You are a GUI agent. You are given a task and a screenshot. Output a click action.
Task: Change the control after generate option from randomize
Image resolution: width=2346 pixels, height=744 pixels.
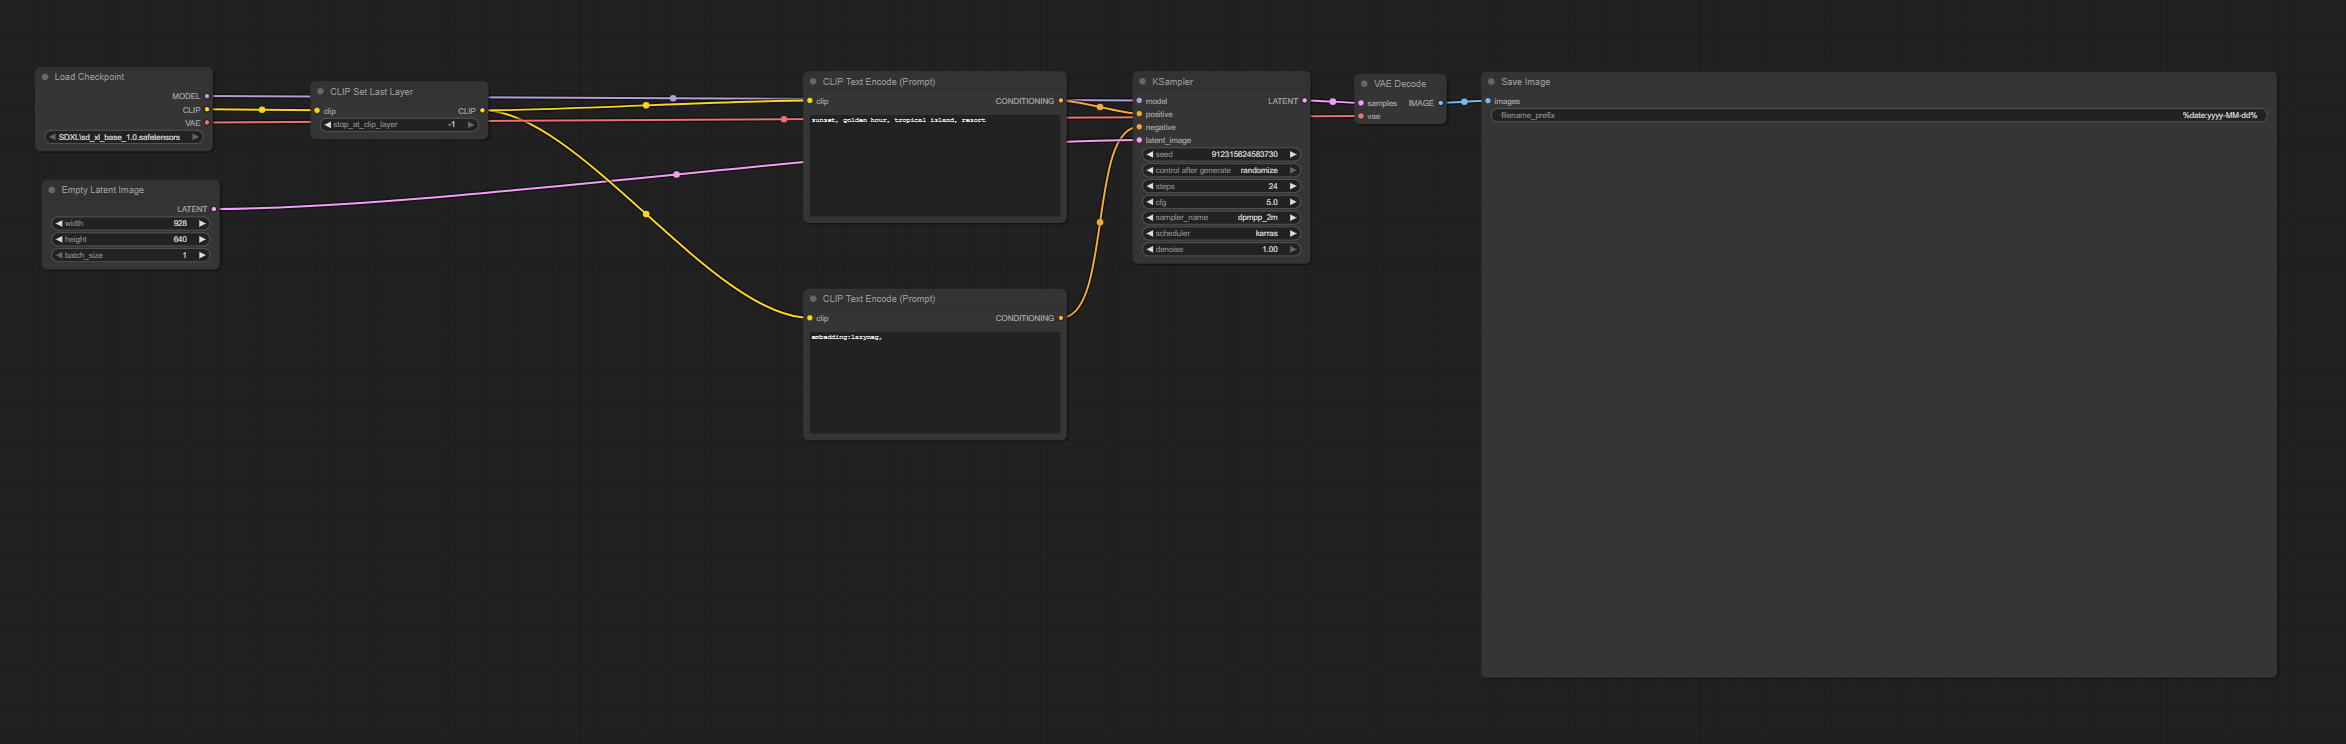coord(1220,171)
